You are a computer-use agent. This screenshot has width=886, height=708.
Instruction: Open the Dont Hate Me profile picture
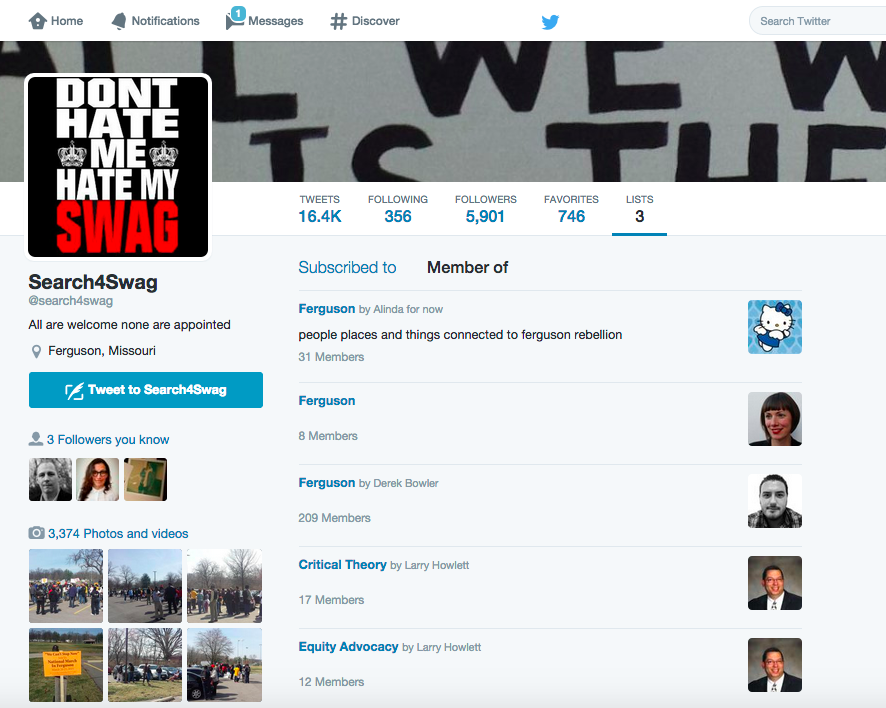point(118,167)
